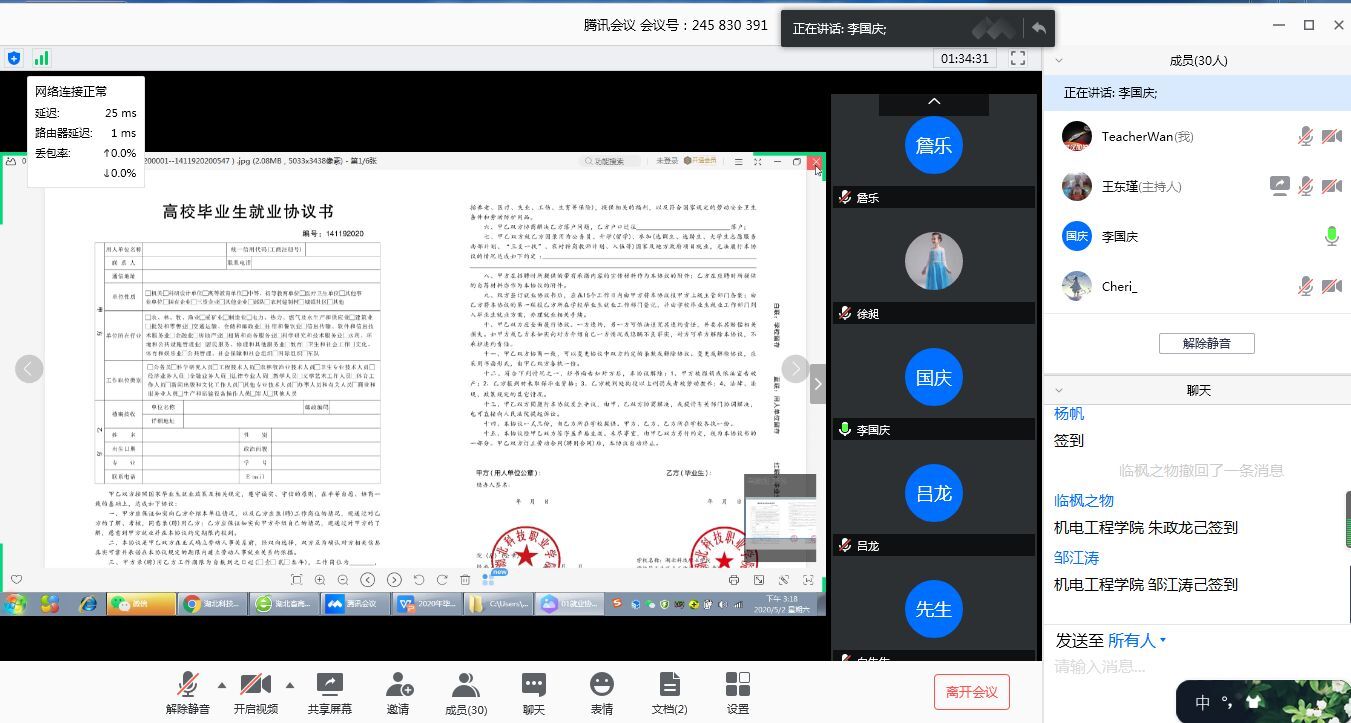This screenshot has height=723, width=1351.
Task: Click previous-page circle arrow in viewer toolbar
Action: 368,580
